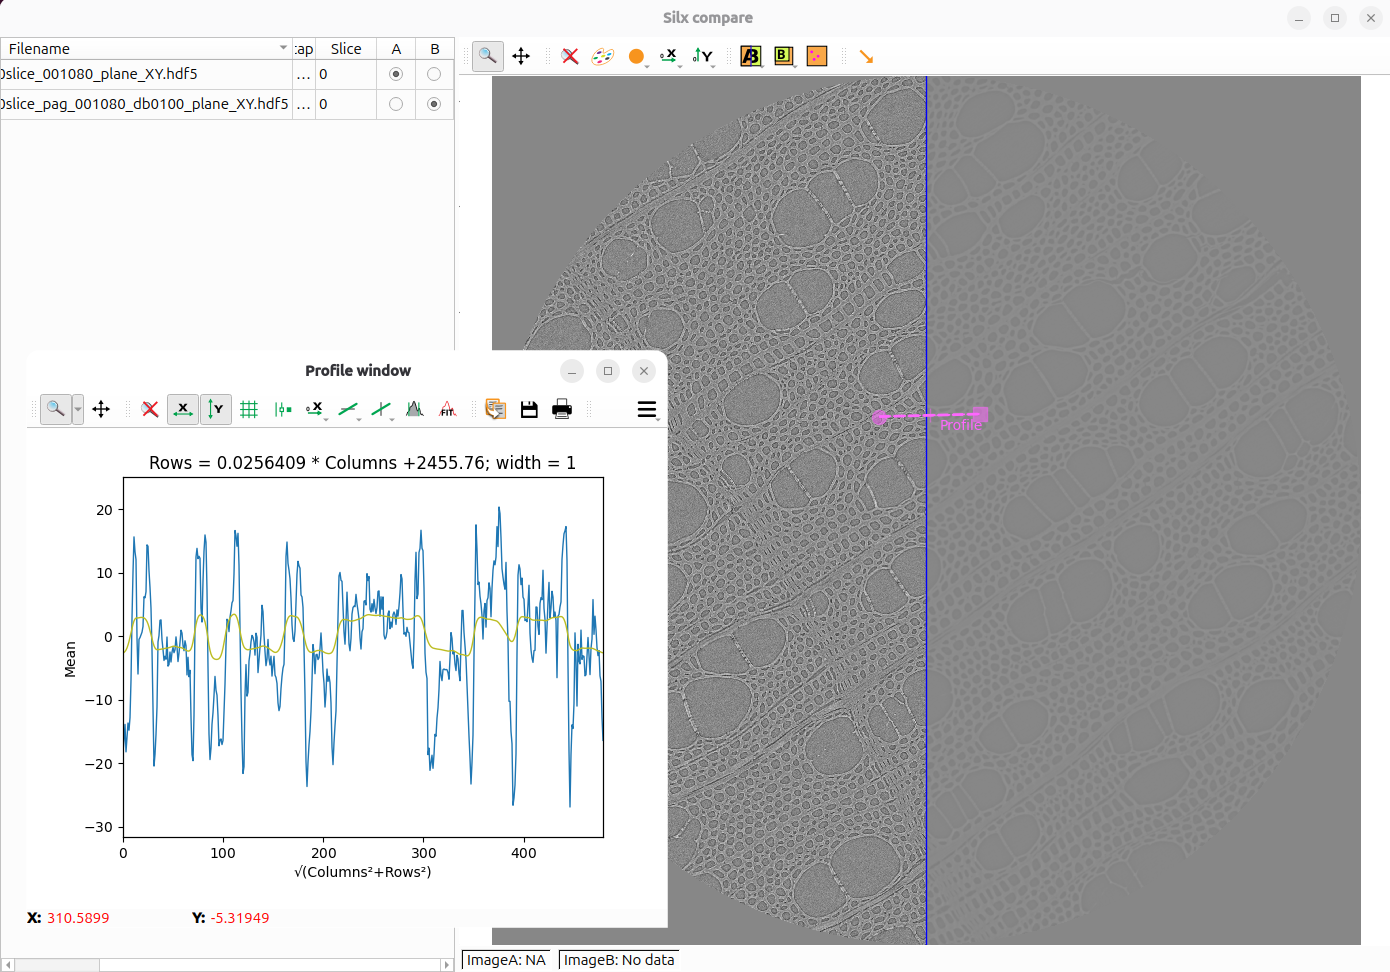Open the green line with vertical tick dropdown

pyautogui.click(x=382, y=408)
